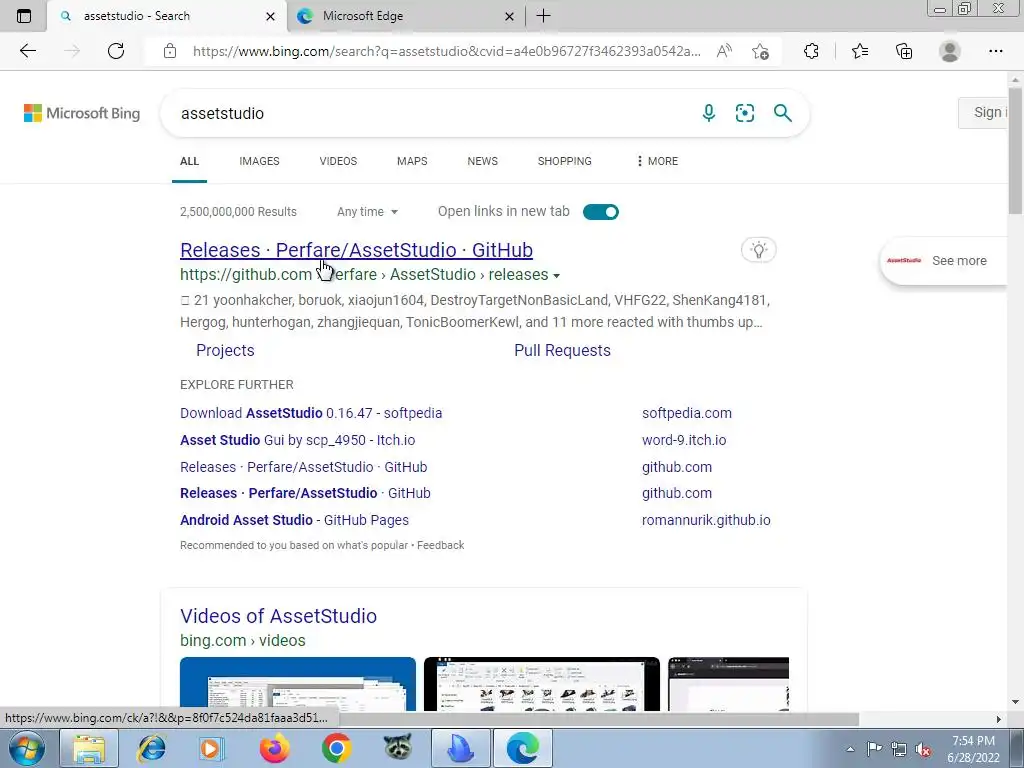The image size is (1024, 768).
Task: Click the magnifier search button
Action: tap(782, 113)
